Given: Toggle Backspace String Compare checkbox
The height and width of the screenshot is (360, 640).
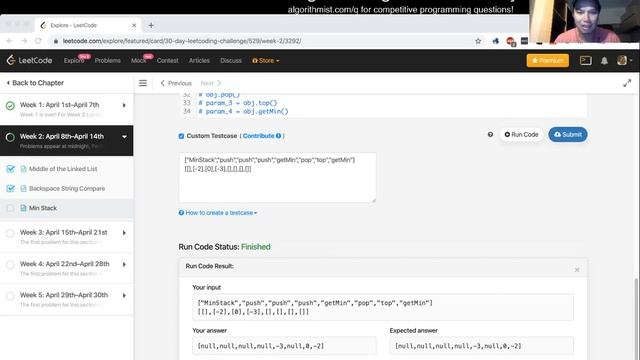Looking at the screenshot, I should pos(11,189).
